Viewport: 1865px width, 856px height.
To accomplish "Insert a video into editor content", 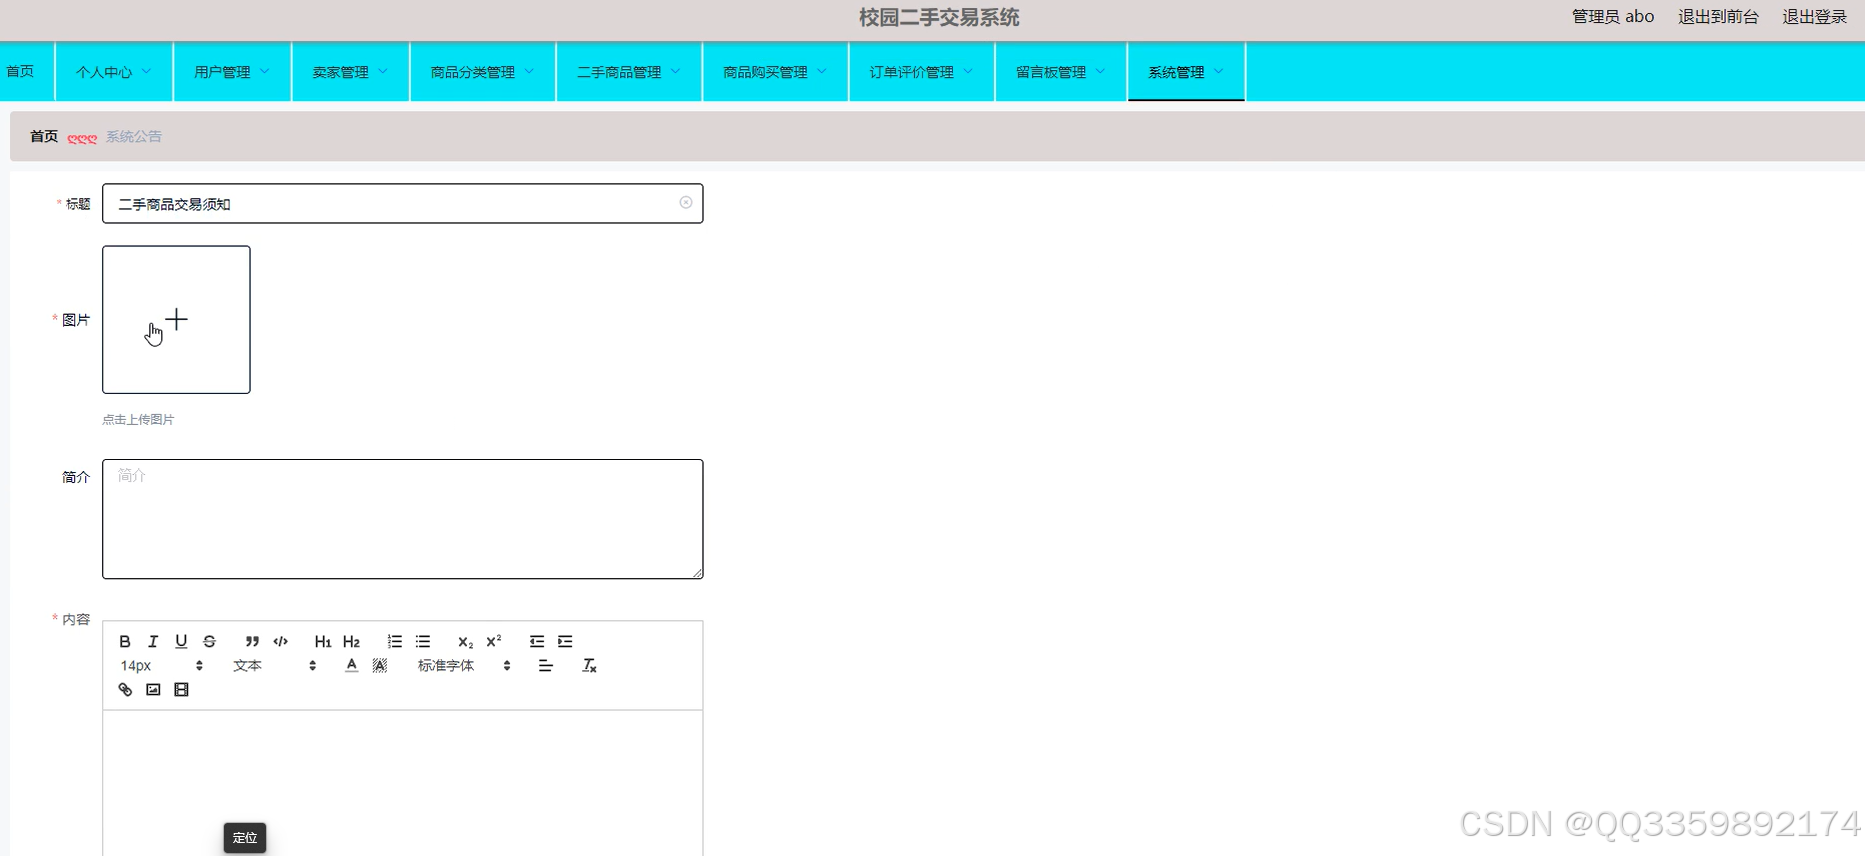I will [181, 689].
